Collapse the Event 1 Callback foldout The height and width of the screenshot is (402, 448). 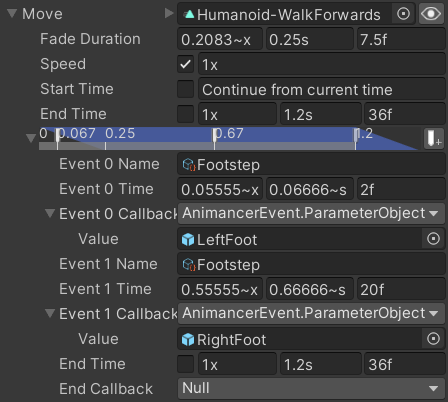point(50,313)
